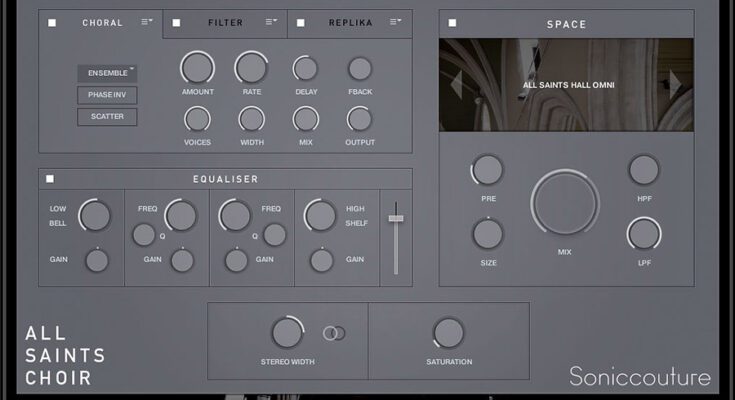
Task: Open the Replika preset menu arrow
Action: 396,21
